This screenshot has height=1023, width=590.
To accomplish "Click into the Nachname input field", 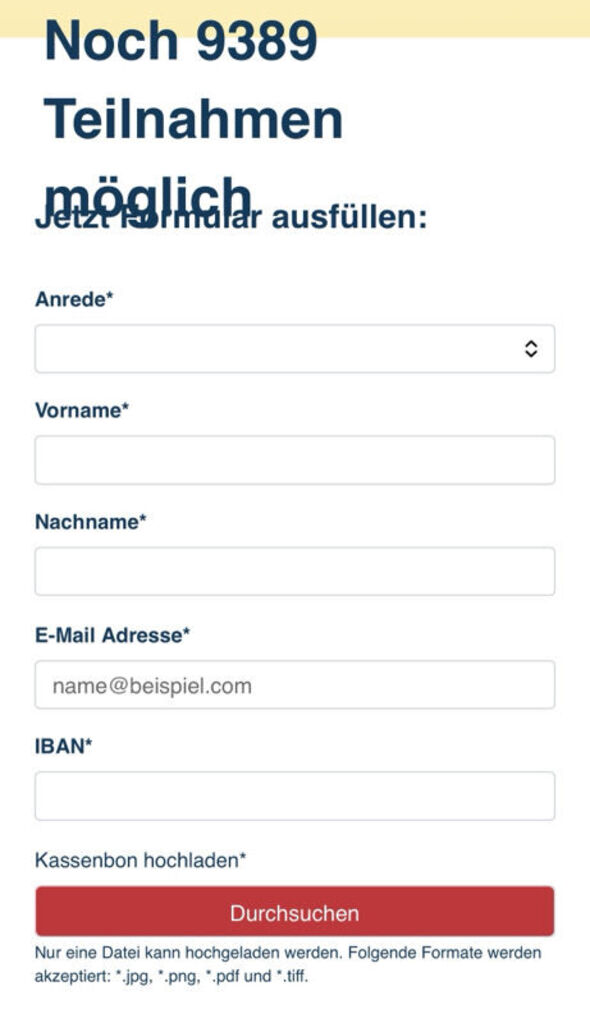I will click(295, 570).
